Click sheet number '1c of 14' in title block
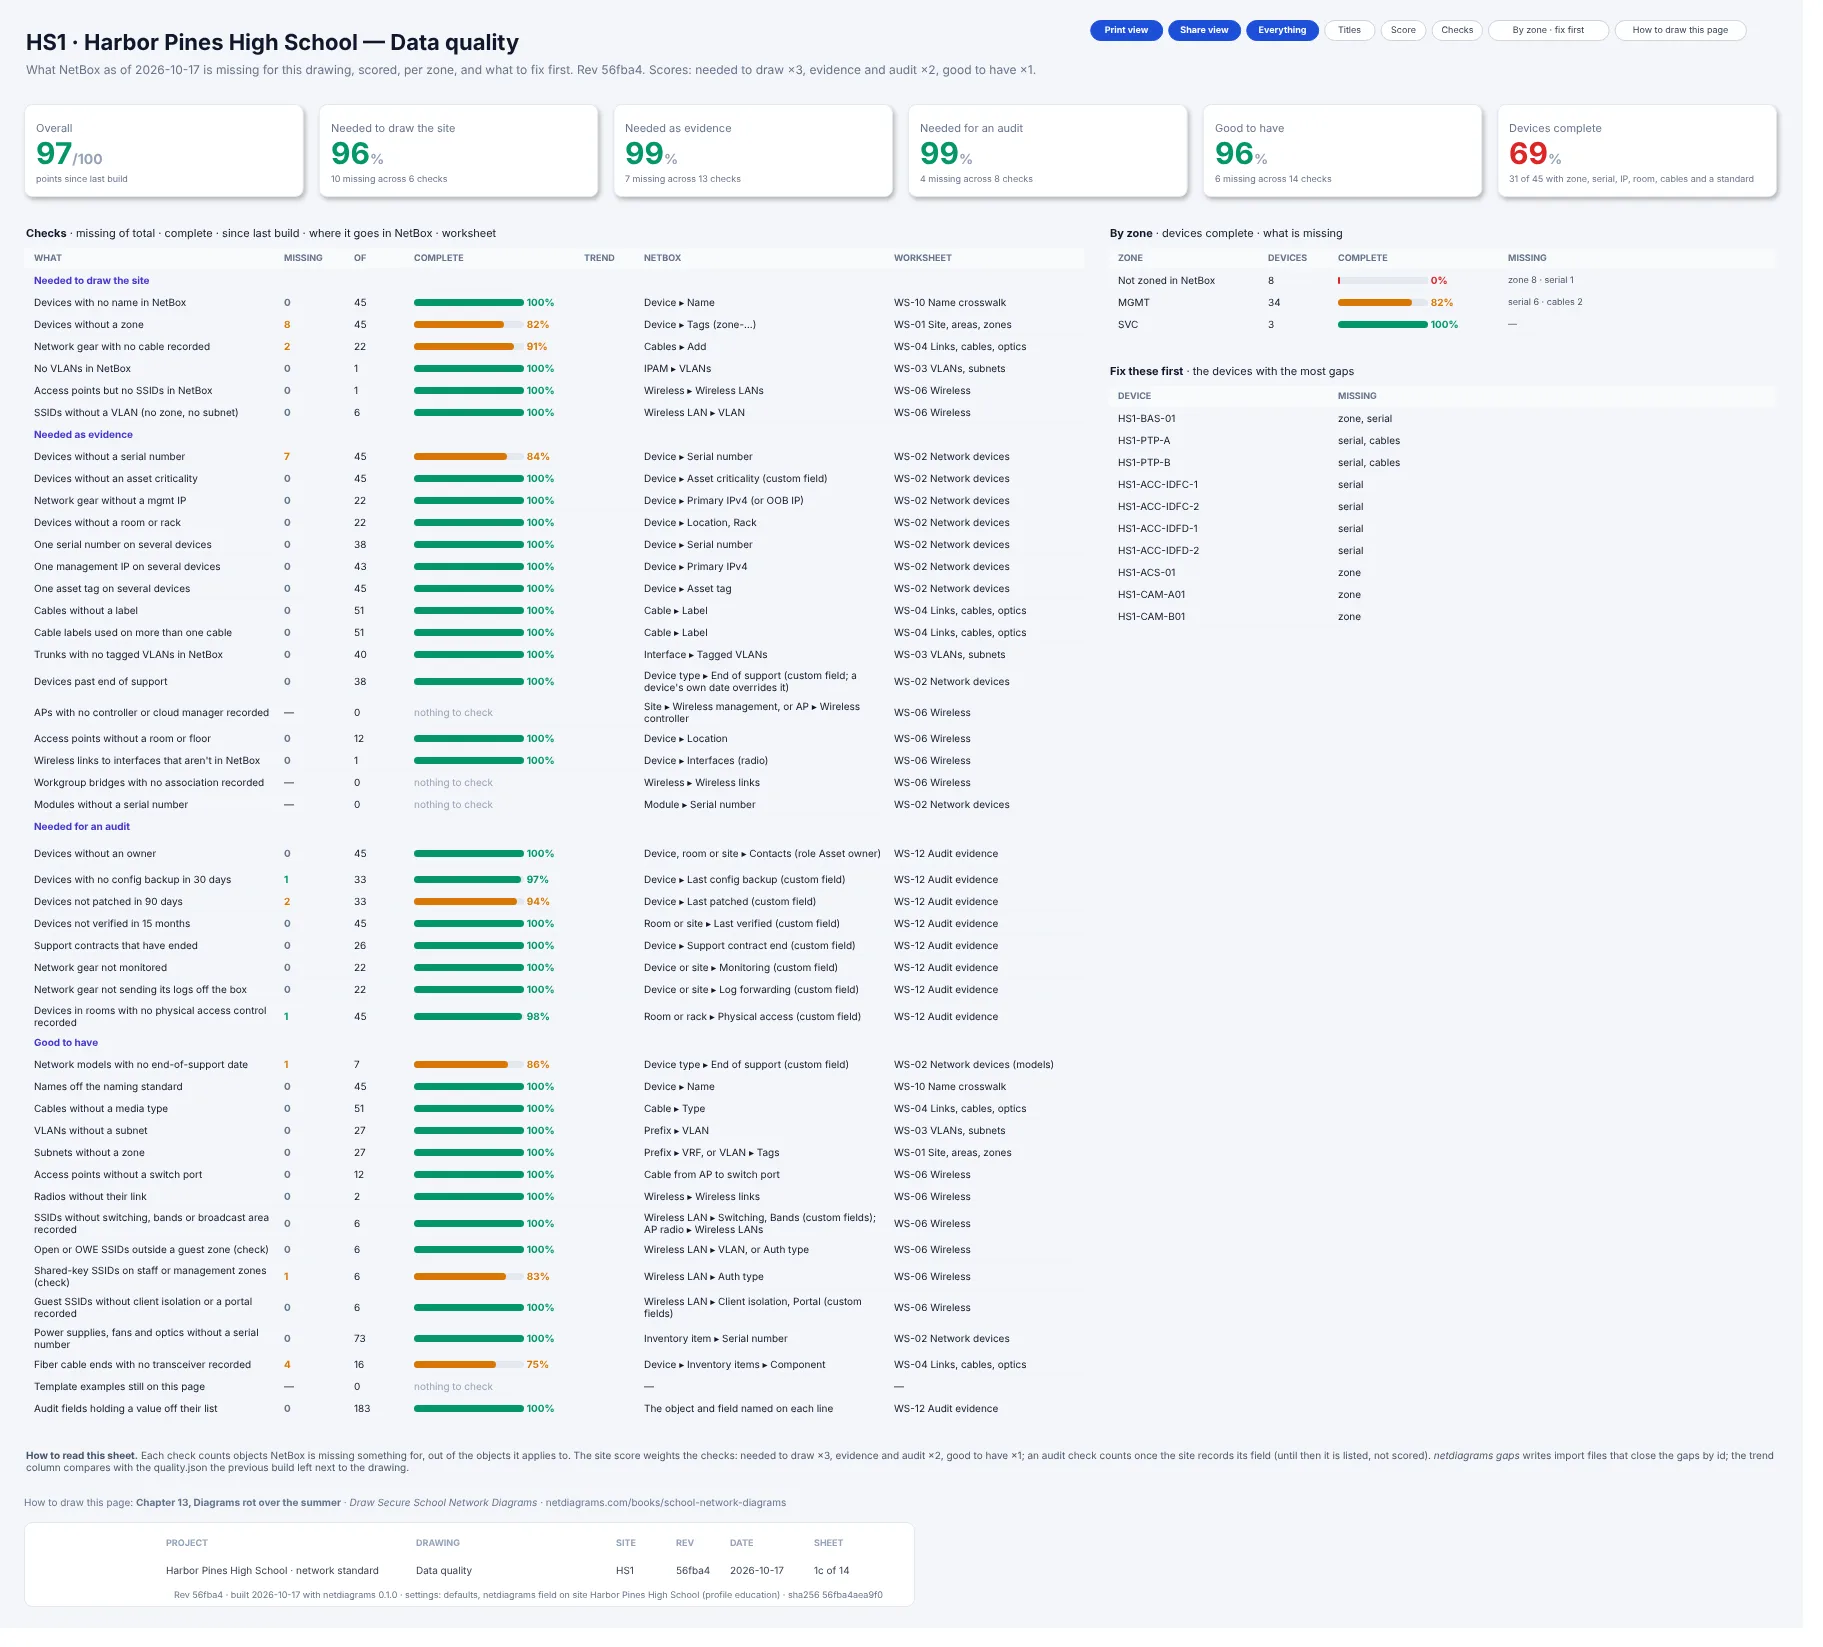The image size is (1823, 1647). coord(831,1571)
